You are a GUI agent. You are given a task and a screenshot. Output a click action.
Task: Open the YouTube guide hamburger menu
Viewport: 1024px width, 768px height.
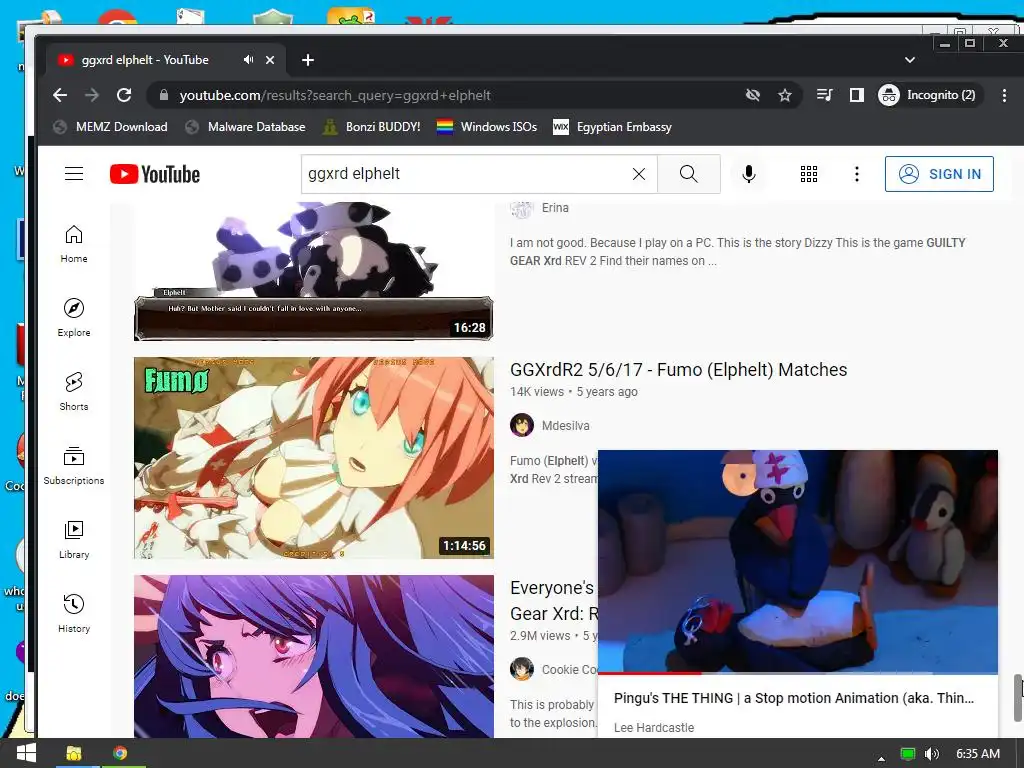tap(74, 174)
